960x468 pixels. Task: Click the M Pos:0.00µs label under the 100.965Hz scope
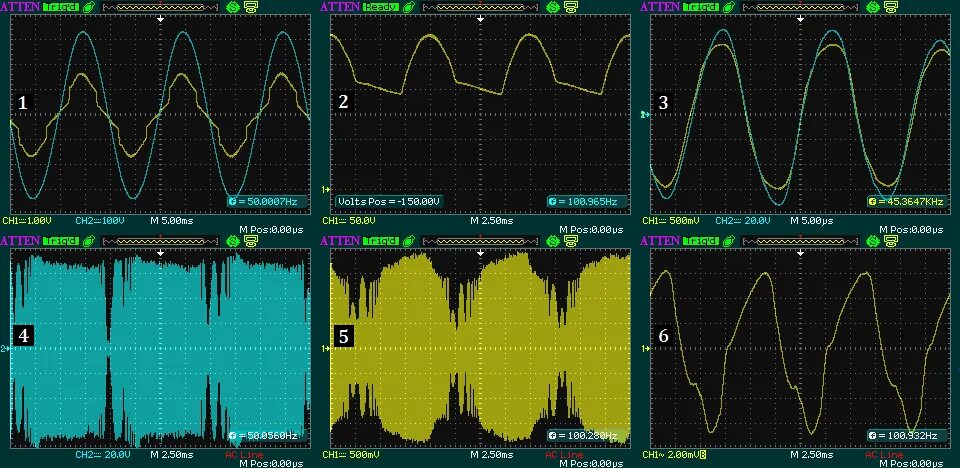(x=591, y=229)
